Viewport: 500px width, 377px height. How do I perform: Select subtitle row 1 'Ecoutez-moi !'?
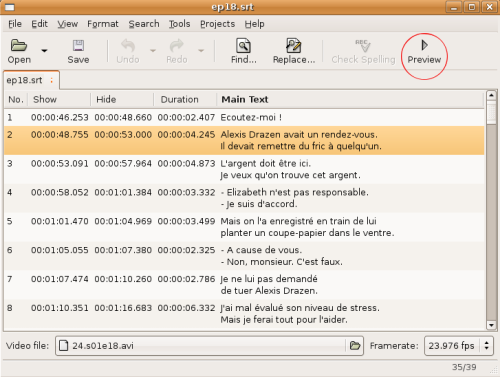point(244,117)
